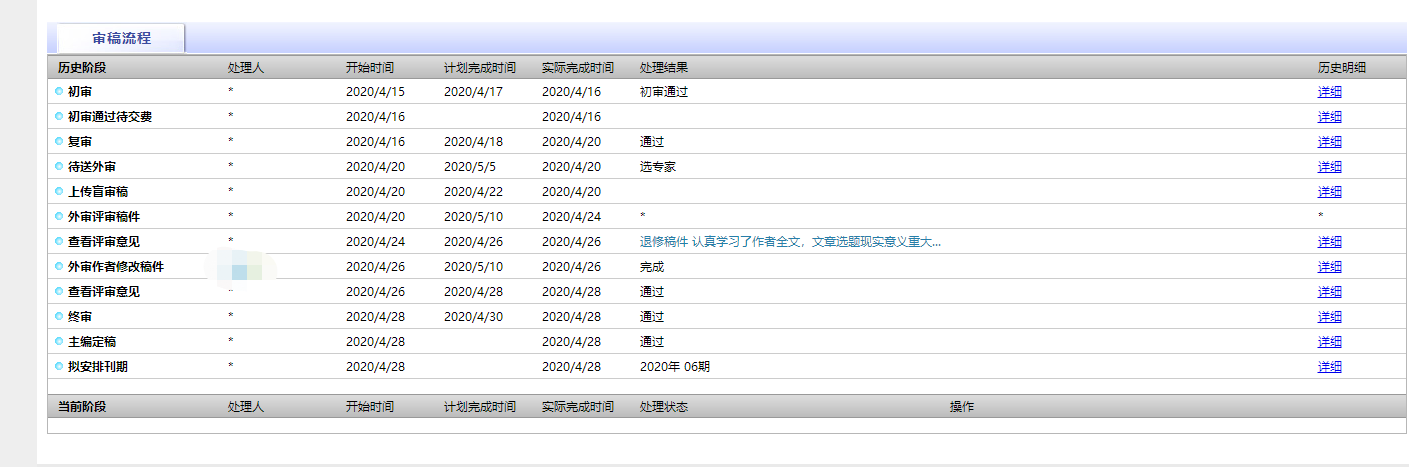Viewport: 1409px width, 467px height.
Task: Open 详细 for the 上传盲审稿 row
Action: pyautogui.click(x=1329, y=192)
